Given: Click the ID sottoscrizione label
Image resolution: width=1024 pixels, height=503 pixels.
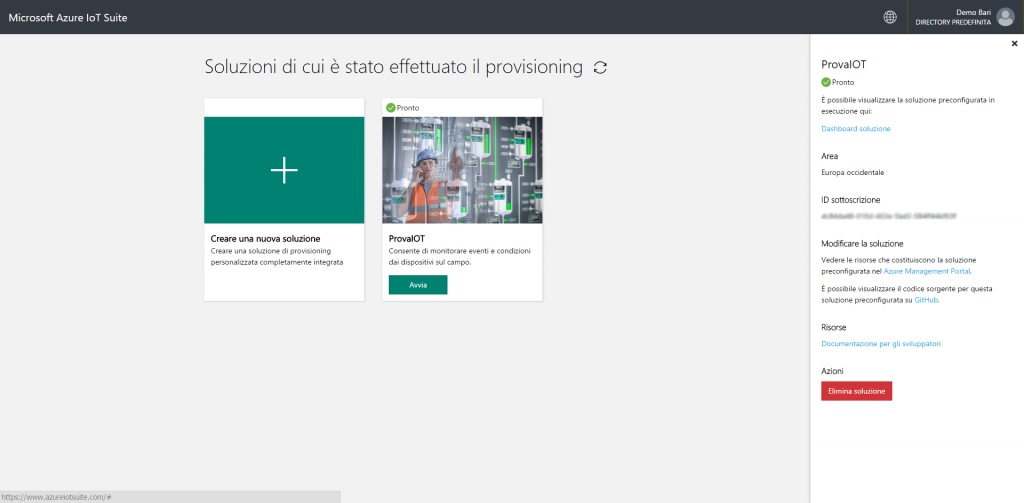Looking at the screenshot, I should (x=851, y=200).
